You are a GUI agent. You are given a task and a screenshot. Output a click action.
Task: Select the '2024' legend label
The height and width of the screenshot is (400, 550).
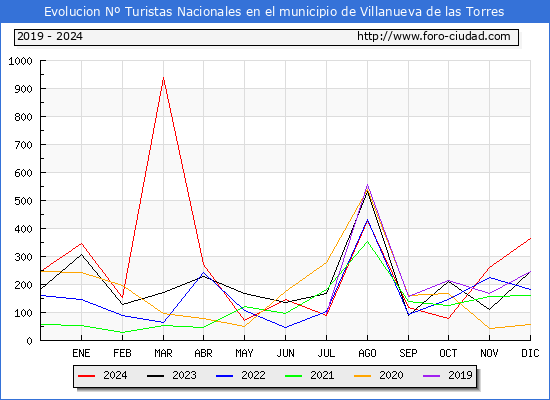(x=115, y=375)
